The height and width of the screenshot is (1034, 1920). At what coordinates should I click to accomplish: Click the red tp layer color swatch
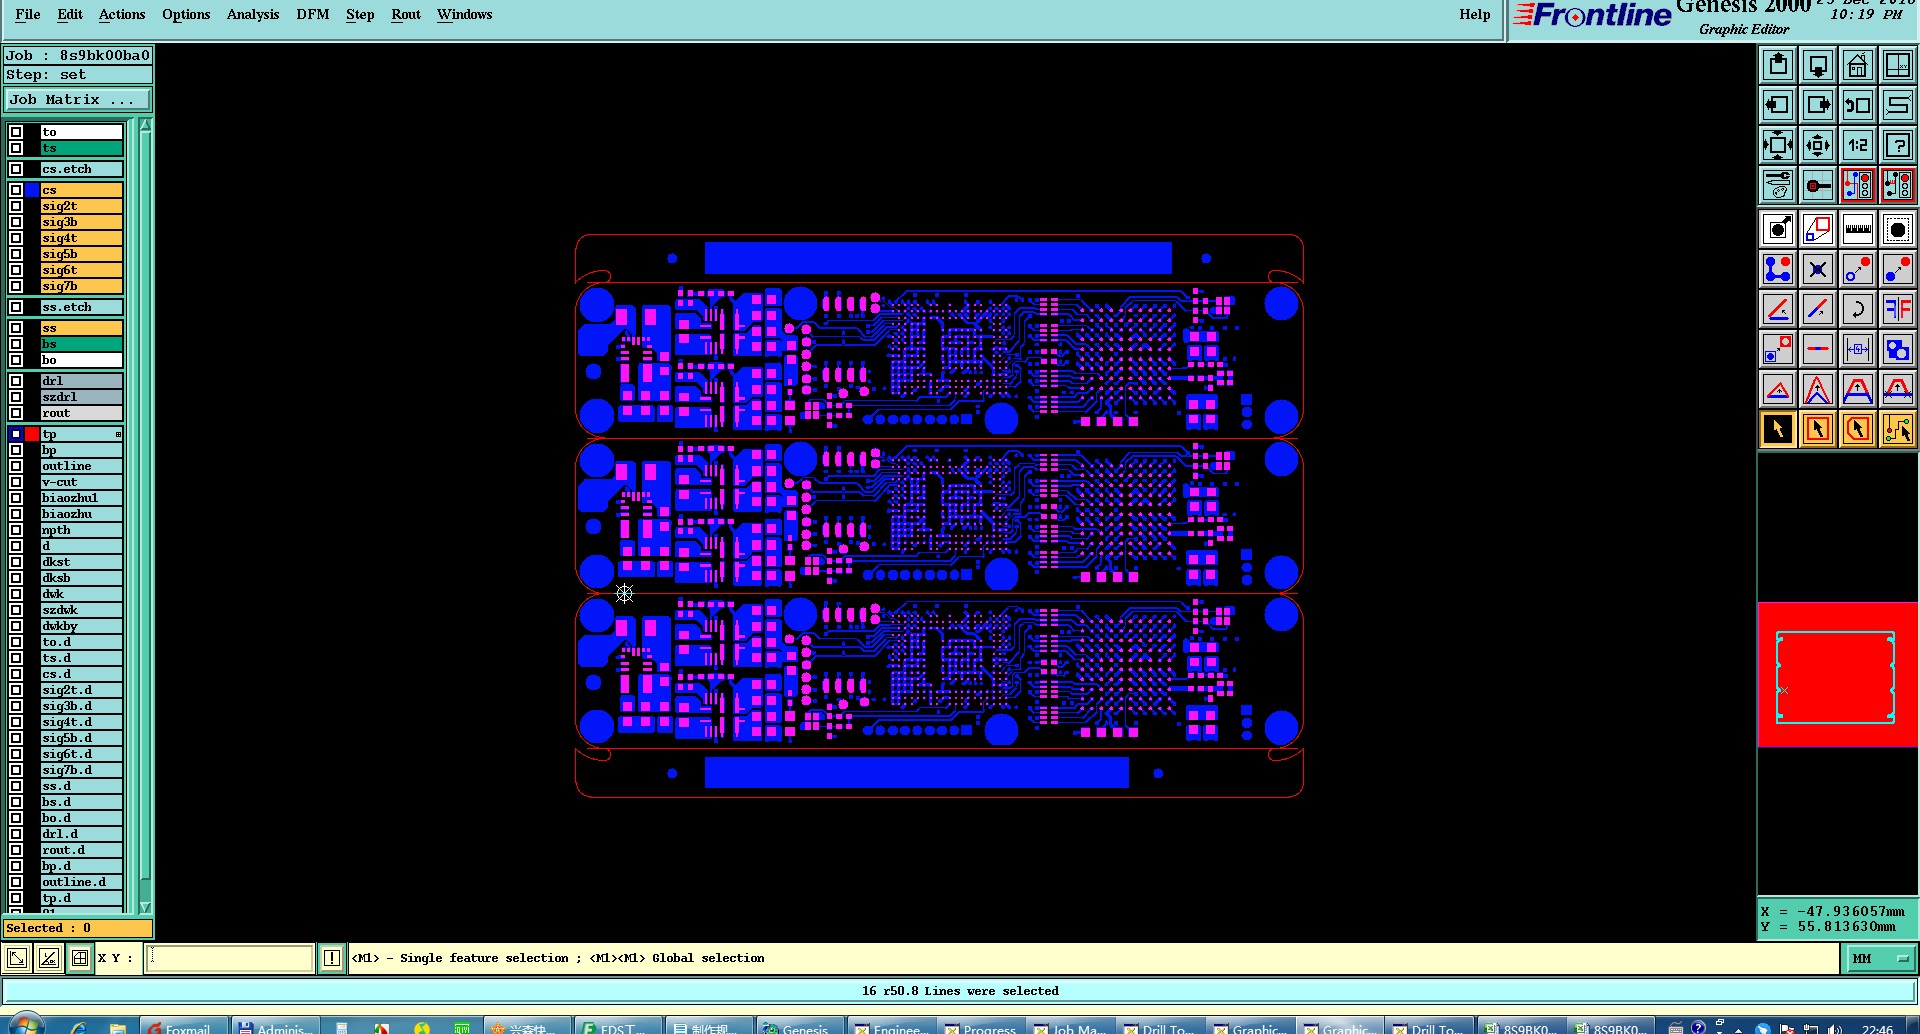pos(32,434)
